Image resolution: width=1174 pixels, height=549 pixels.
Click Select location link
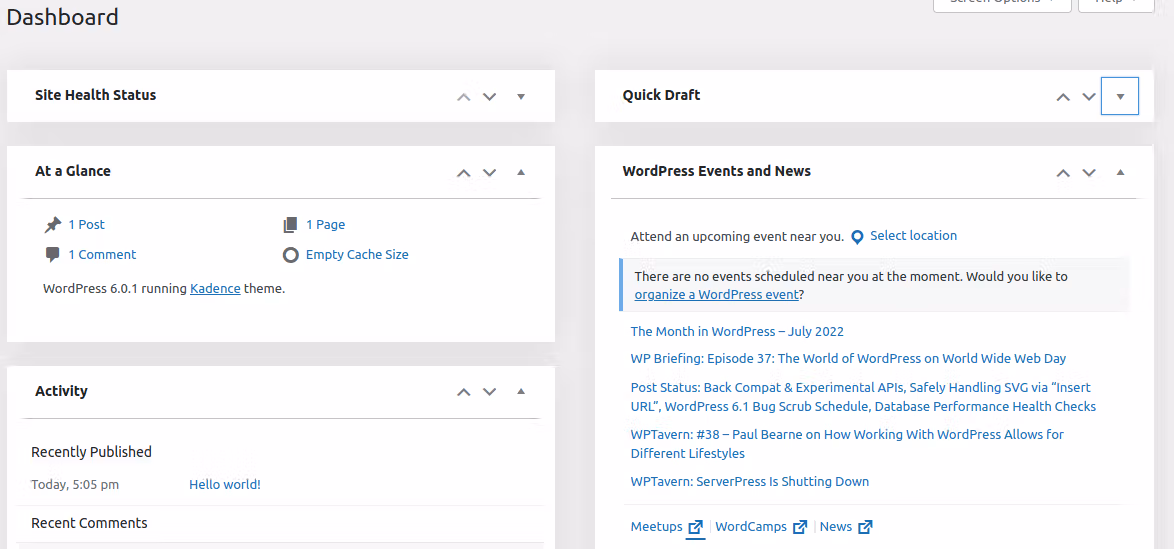click(913, 236)
